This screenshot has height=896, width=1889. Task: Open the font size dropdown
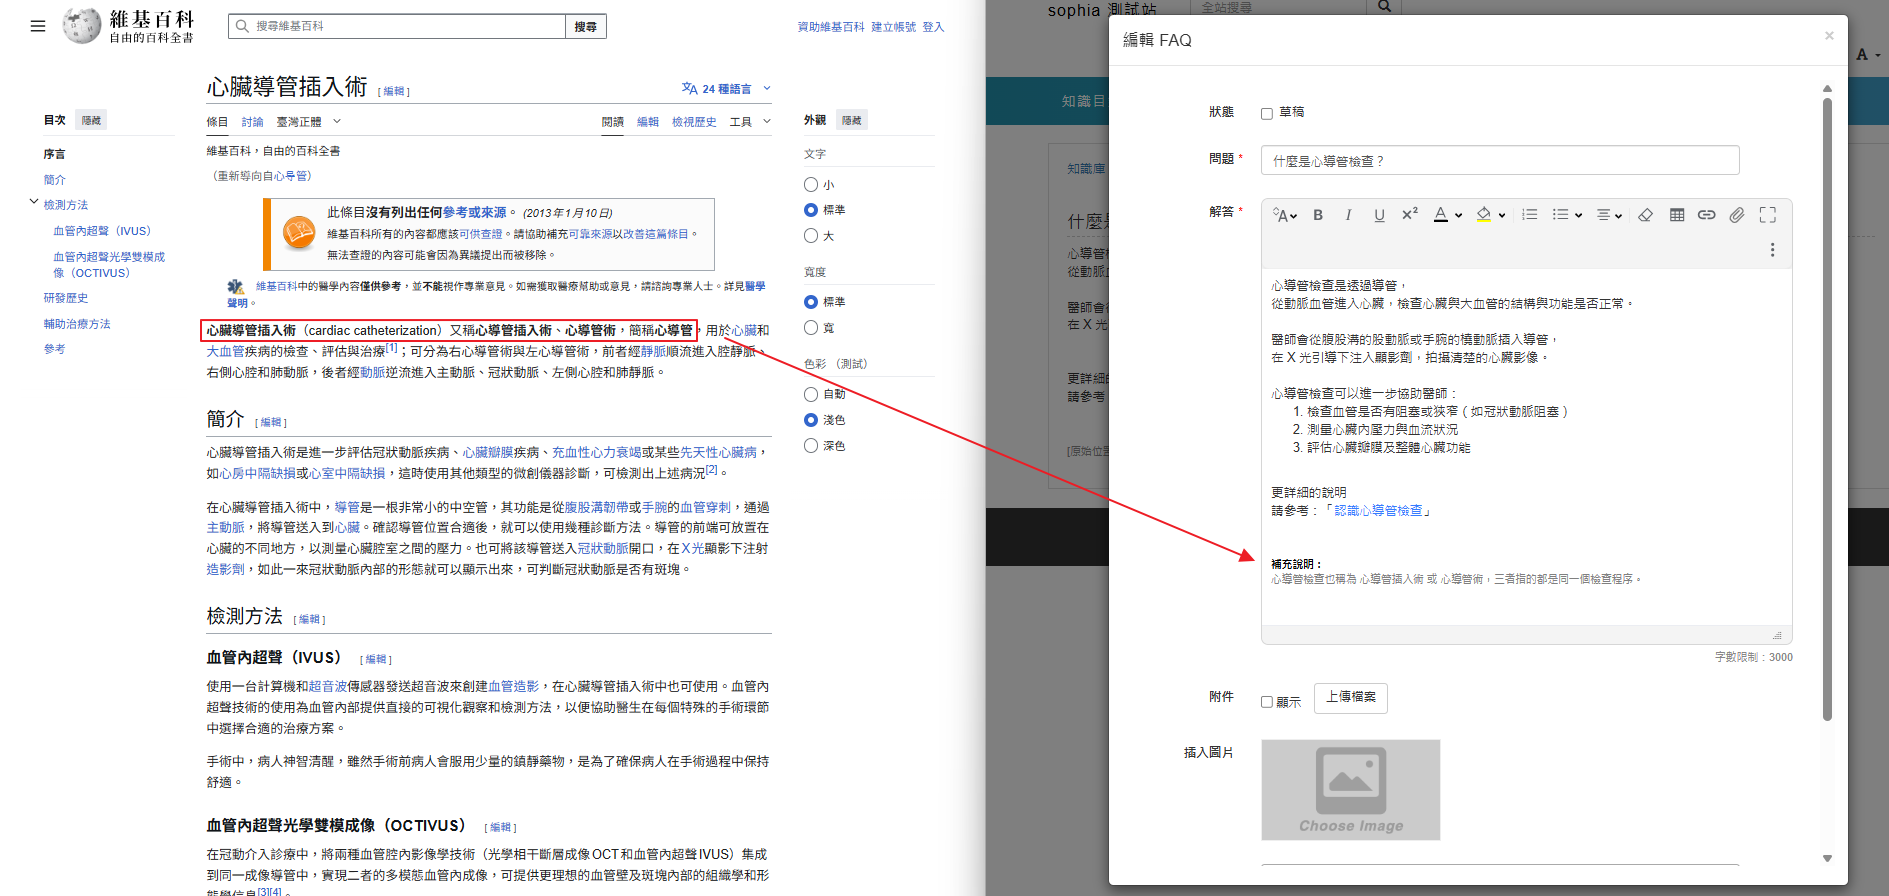(x=1284, y=215)
